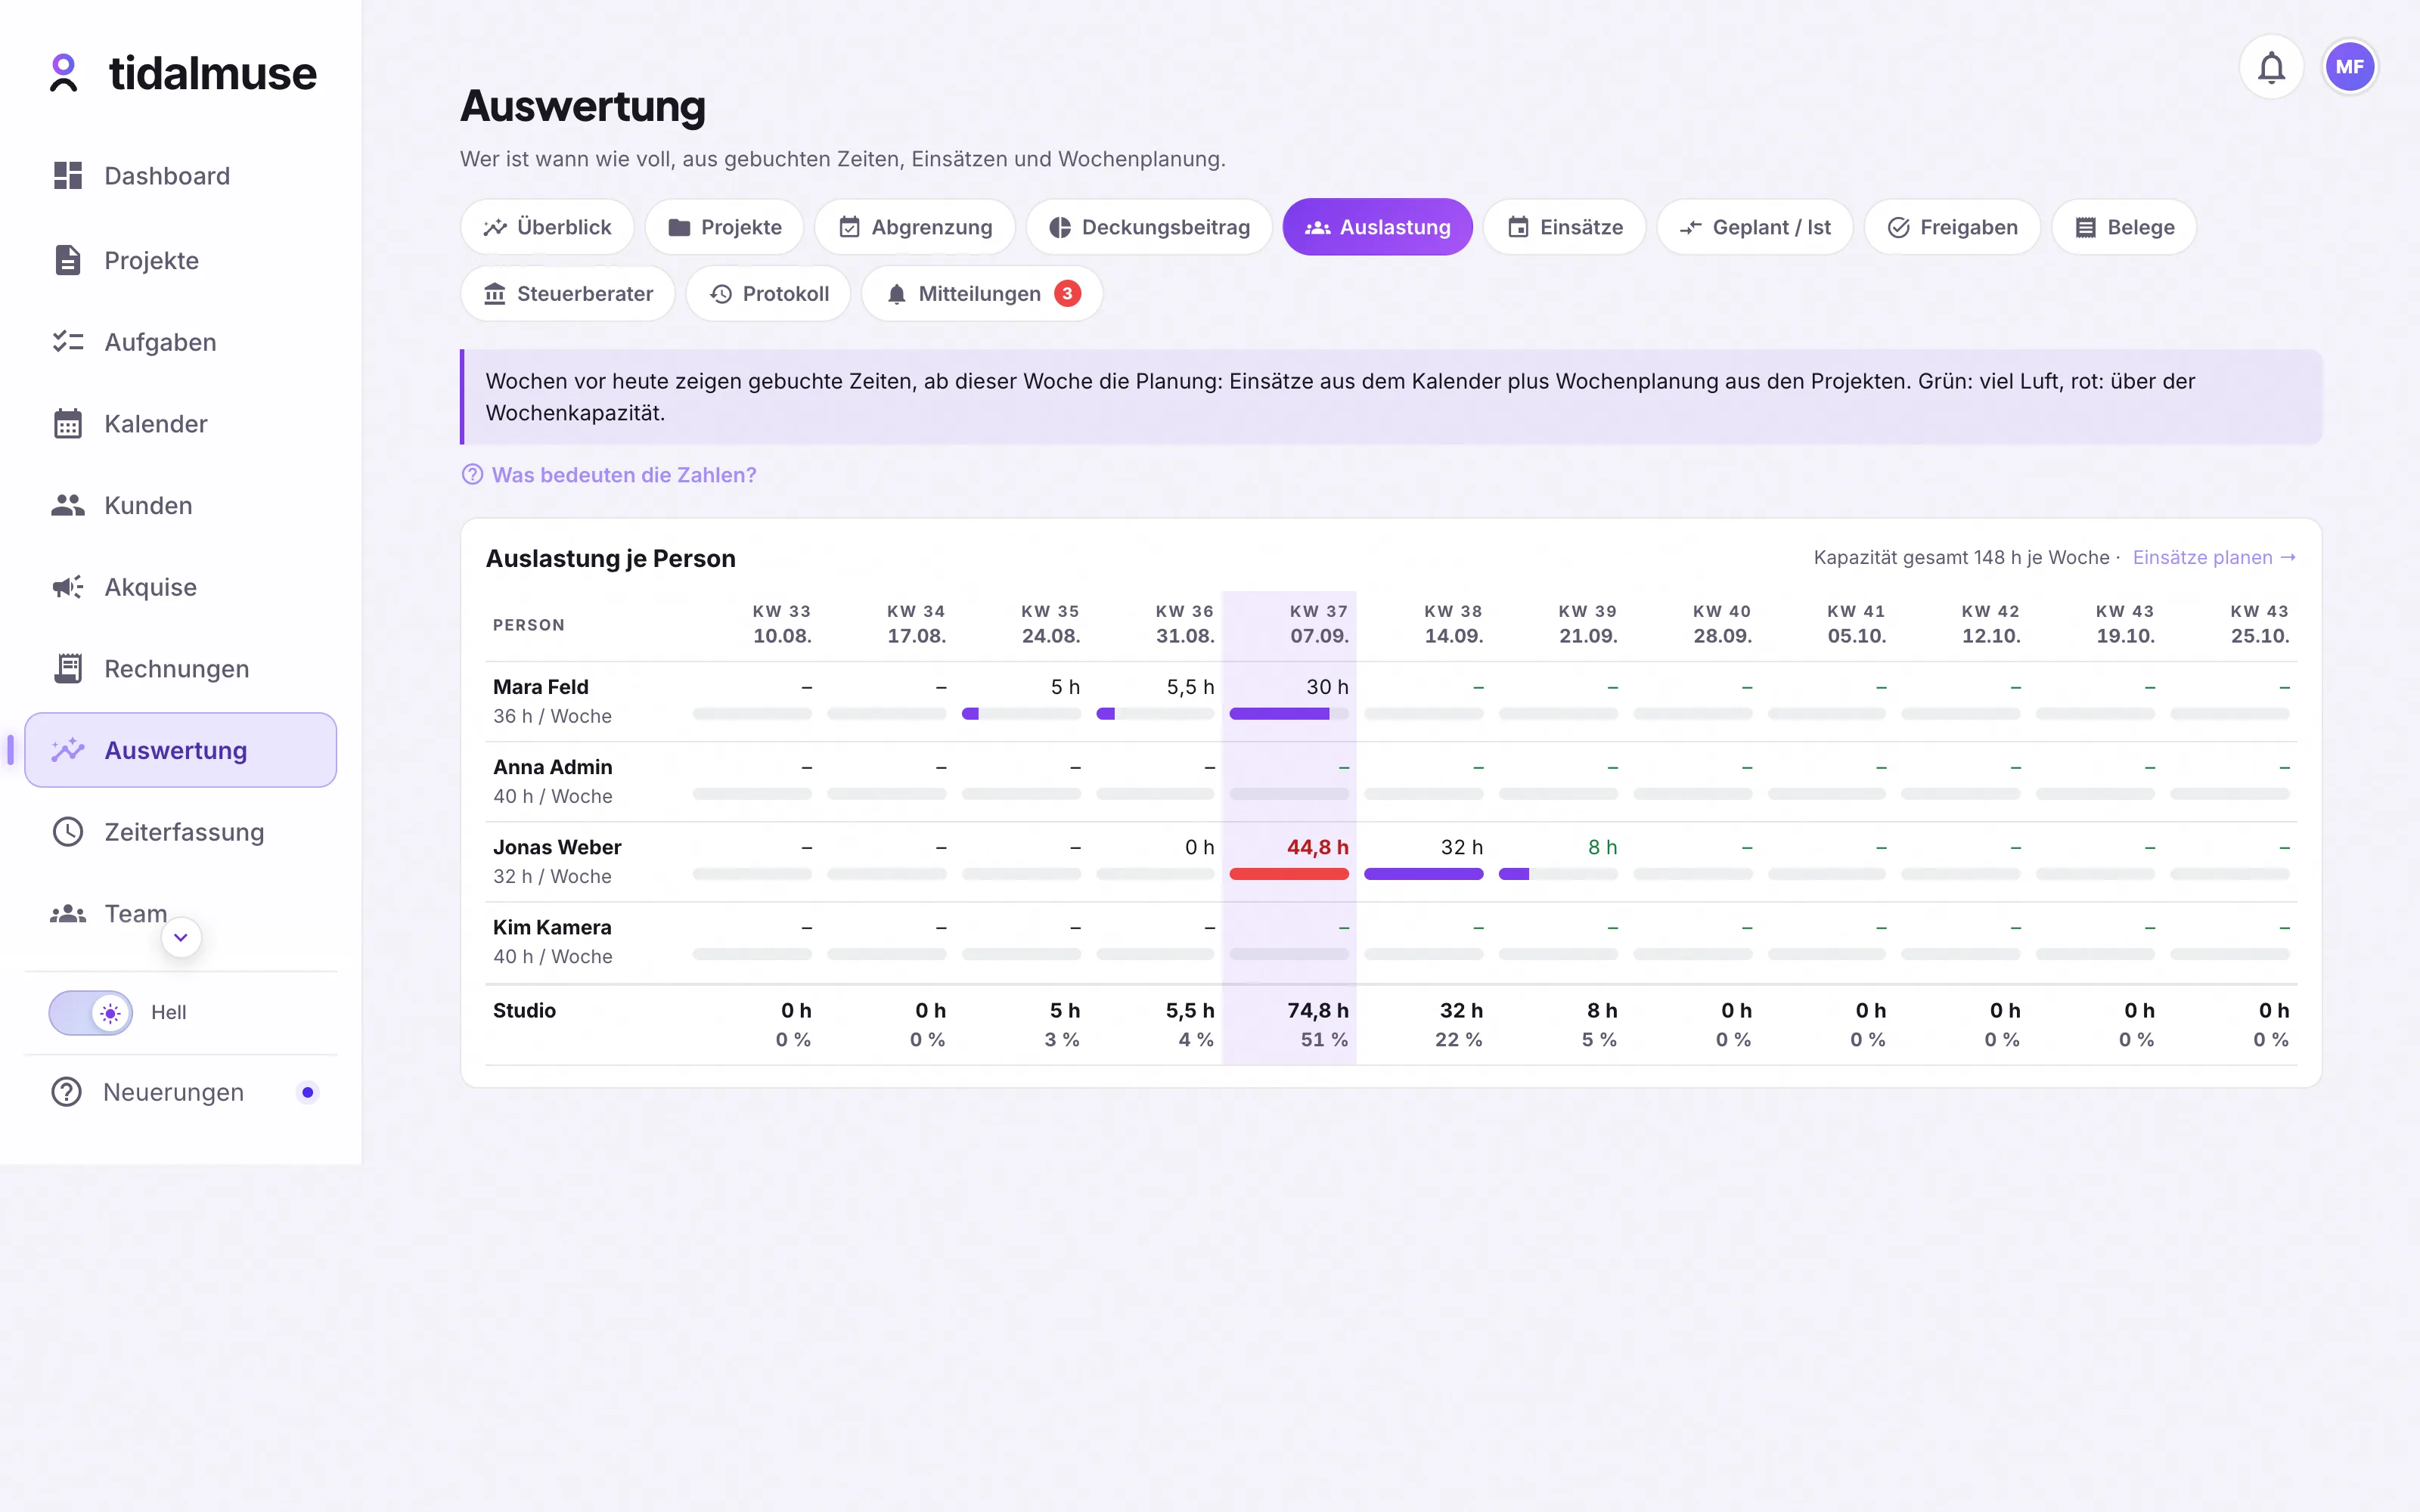2420x1512 pixels.
Task: Open the Freigaben tab
Action: coord(1952,227)
